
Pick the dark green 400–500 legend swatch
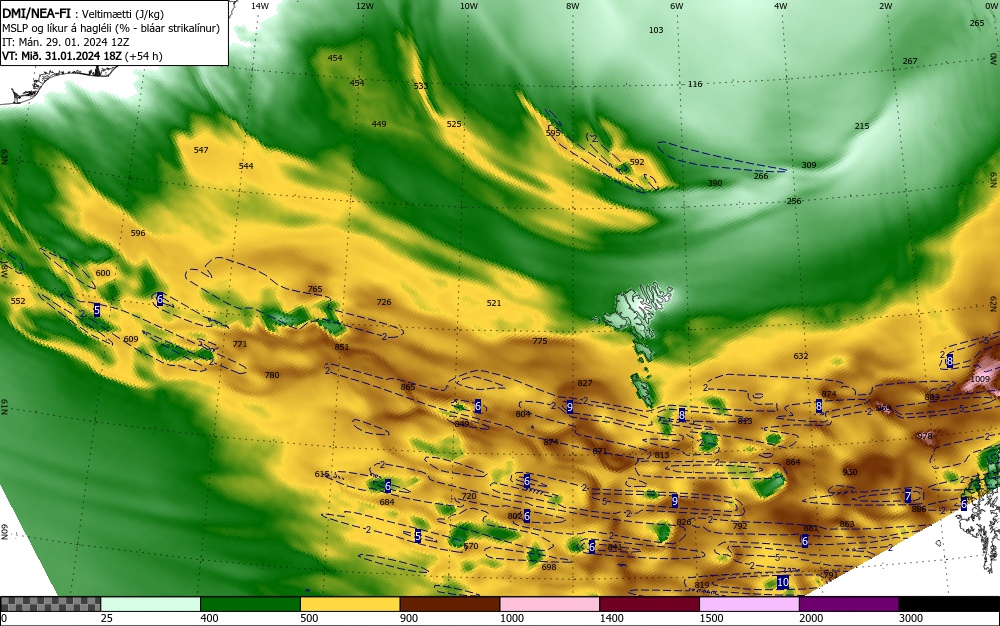(x=250, y=604)
